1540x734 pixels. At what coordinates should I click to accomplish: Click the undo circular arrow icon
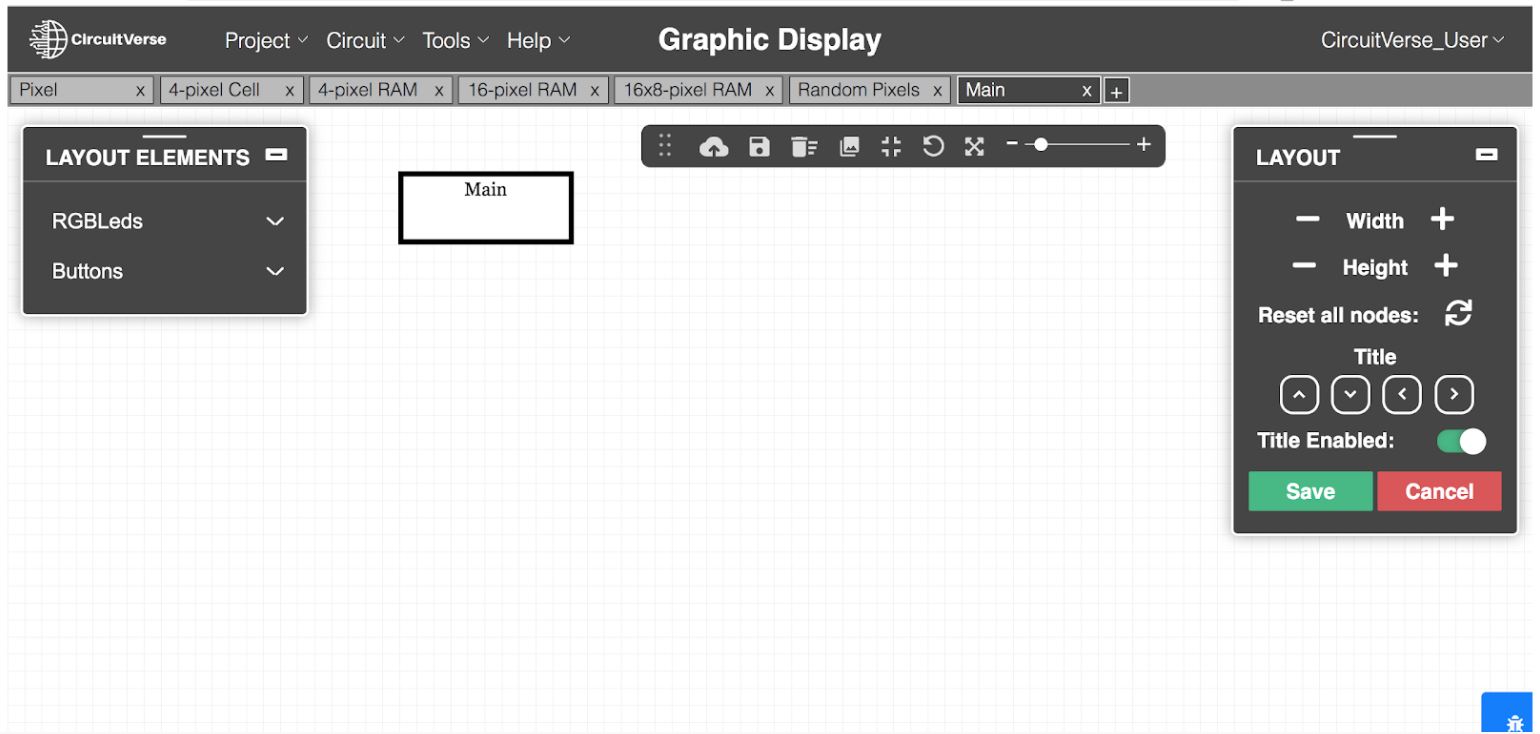933,147
